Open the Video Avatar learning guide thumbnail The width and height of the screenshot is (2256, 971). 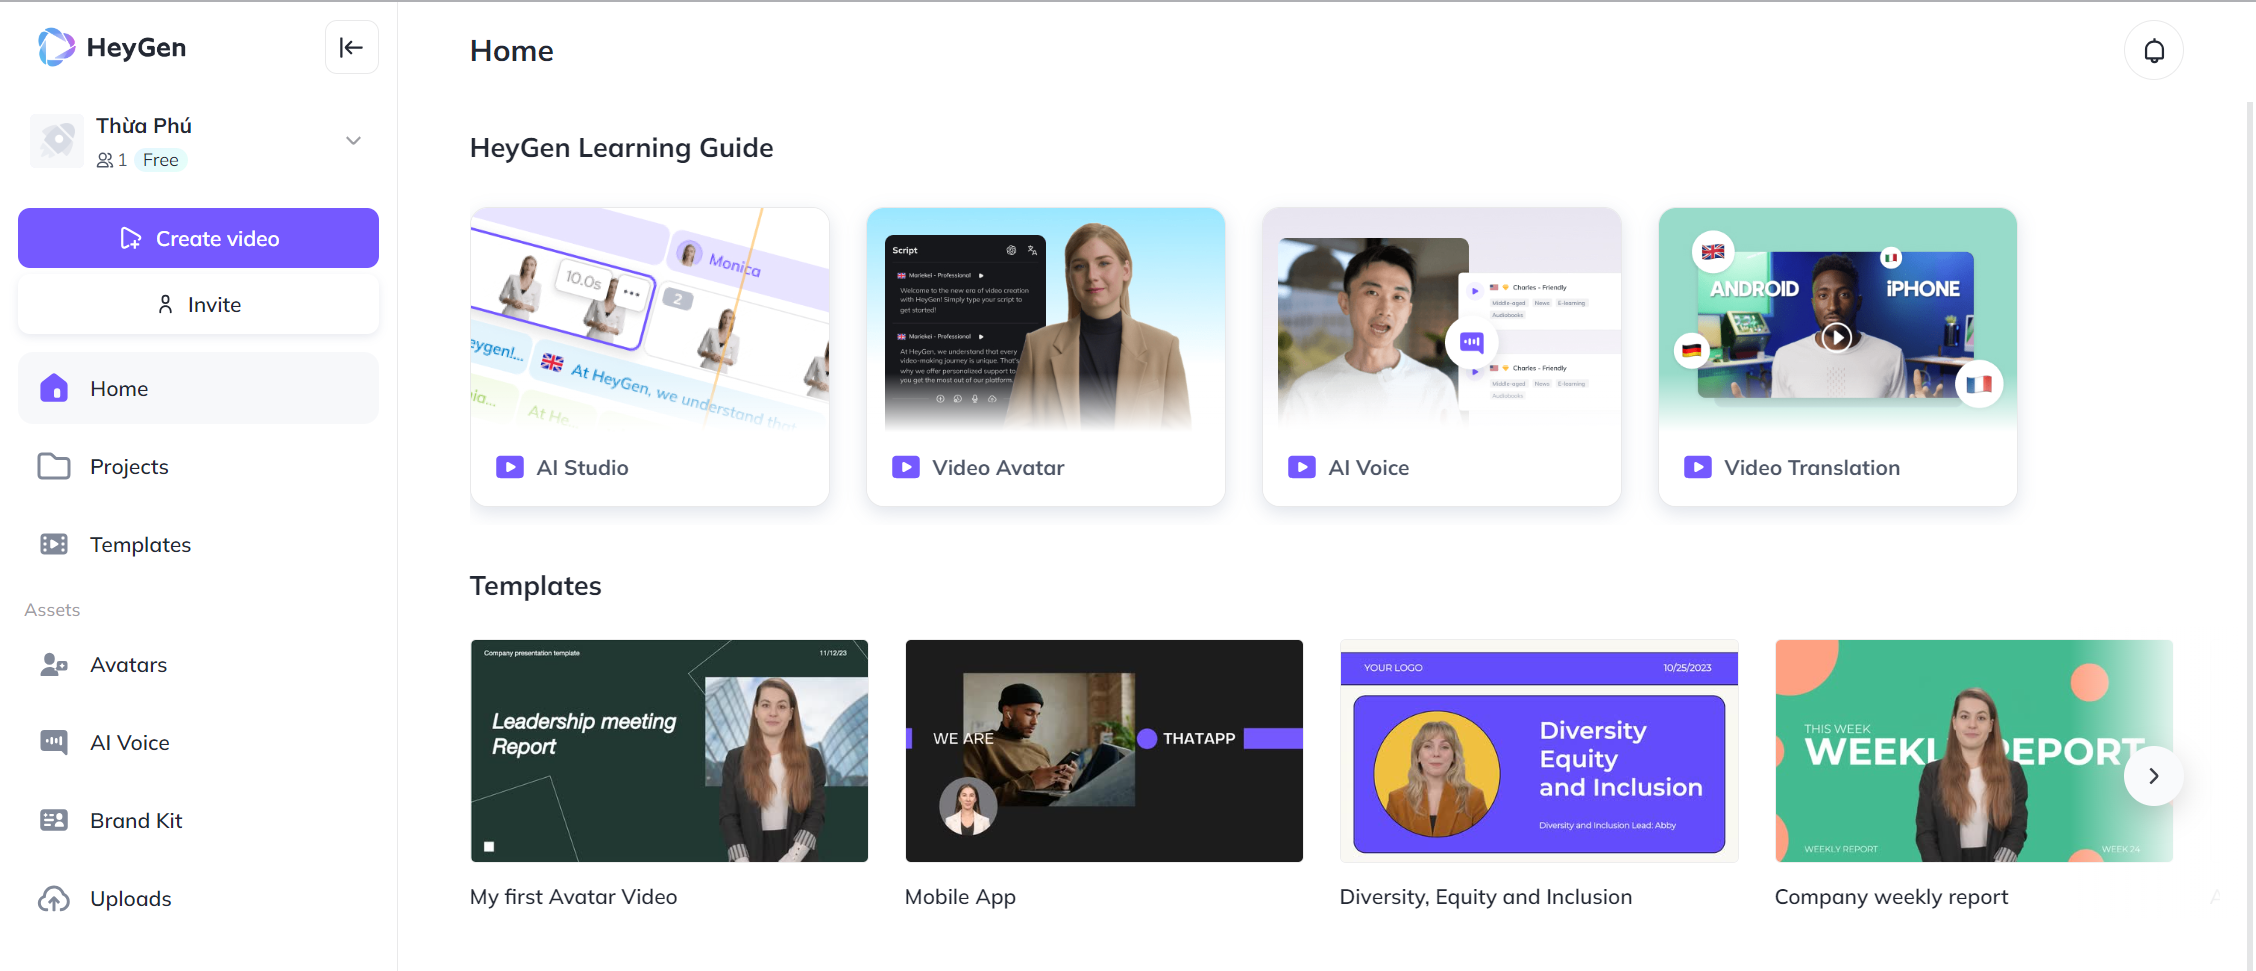[1046, 320]
